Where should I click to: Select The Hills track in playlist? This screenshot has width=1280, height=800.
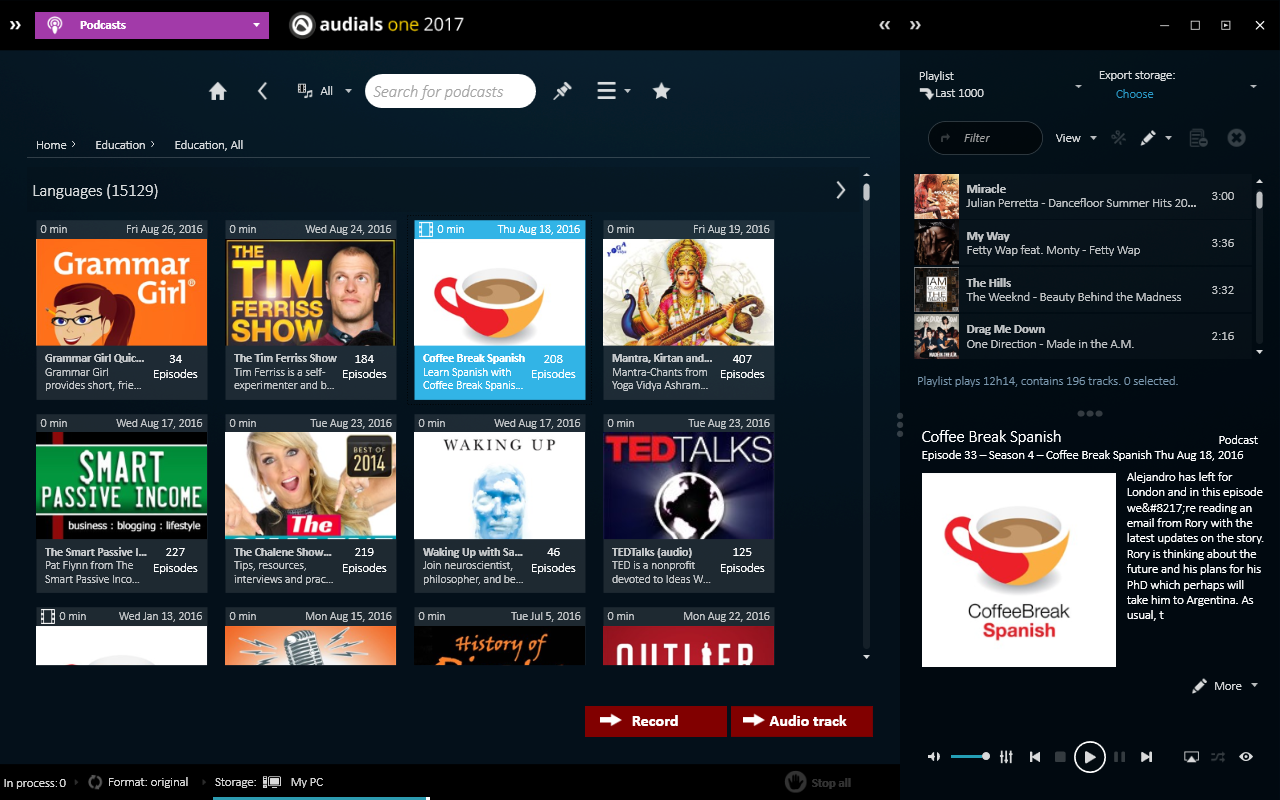tap(1082, 290)
